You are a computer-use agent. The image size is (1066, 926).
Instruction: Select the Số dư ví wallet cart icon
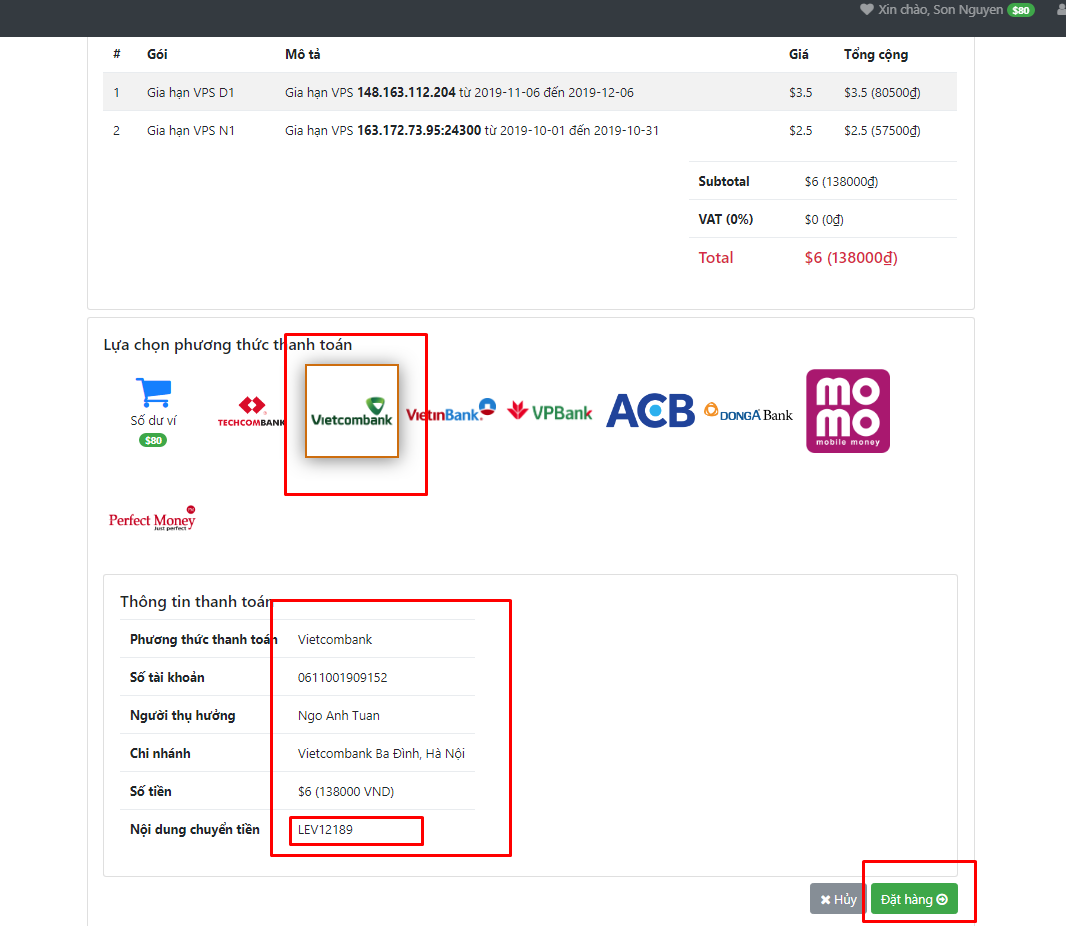(x=152, y=392)
